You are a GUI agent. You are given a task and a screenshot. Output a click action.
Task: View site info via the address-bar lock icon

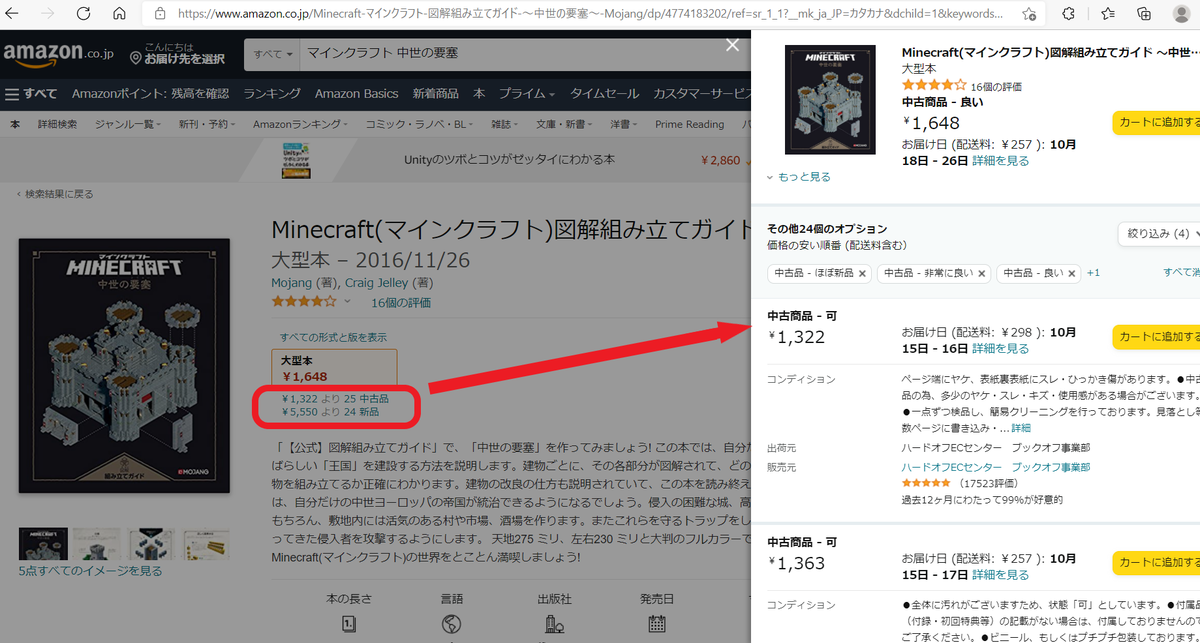click(161, 14)
